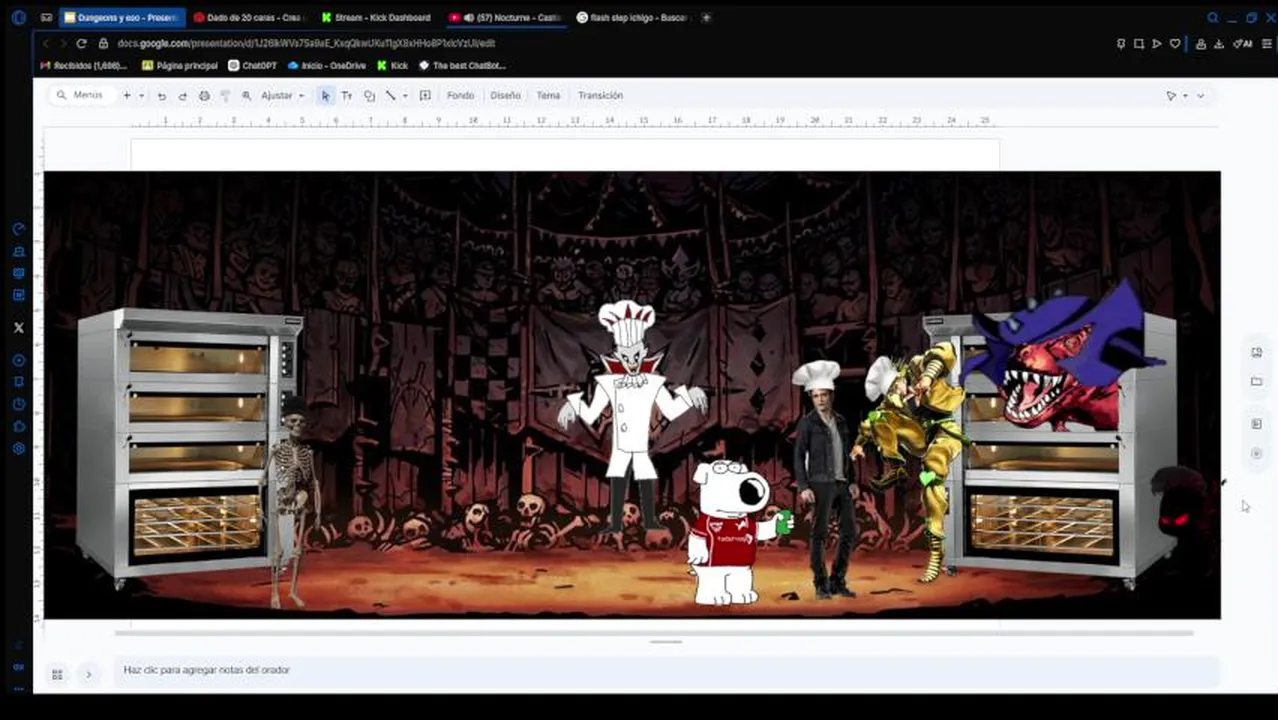Go back to the previous page

coord(45,44)
